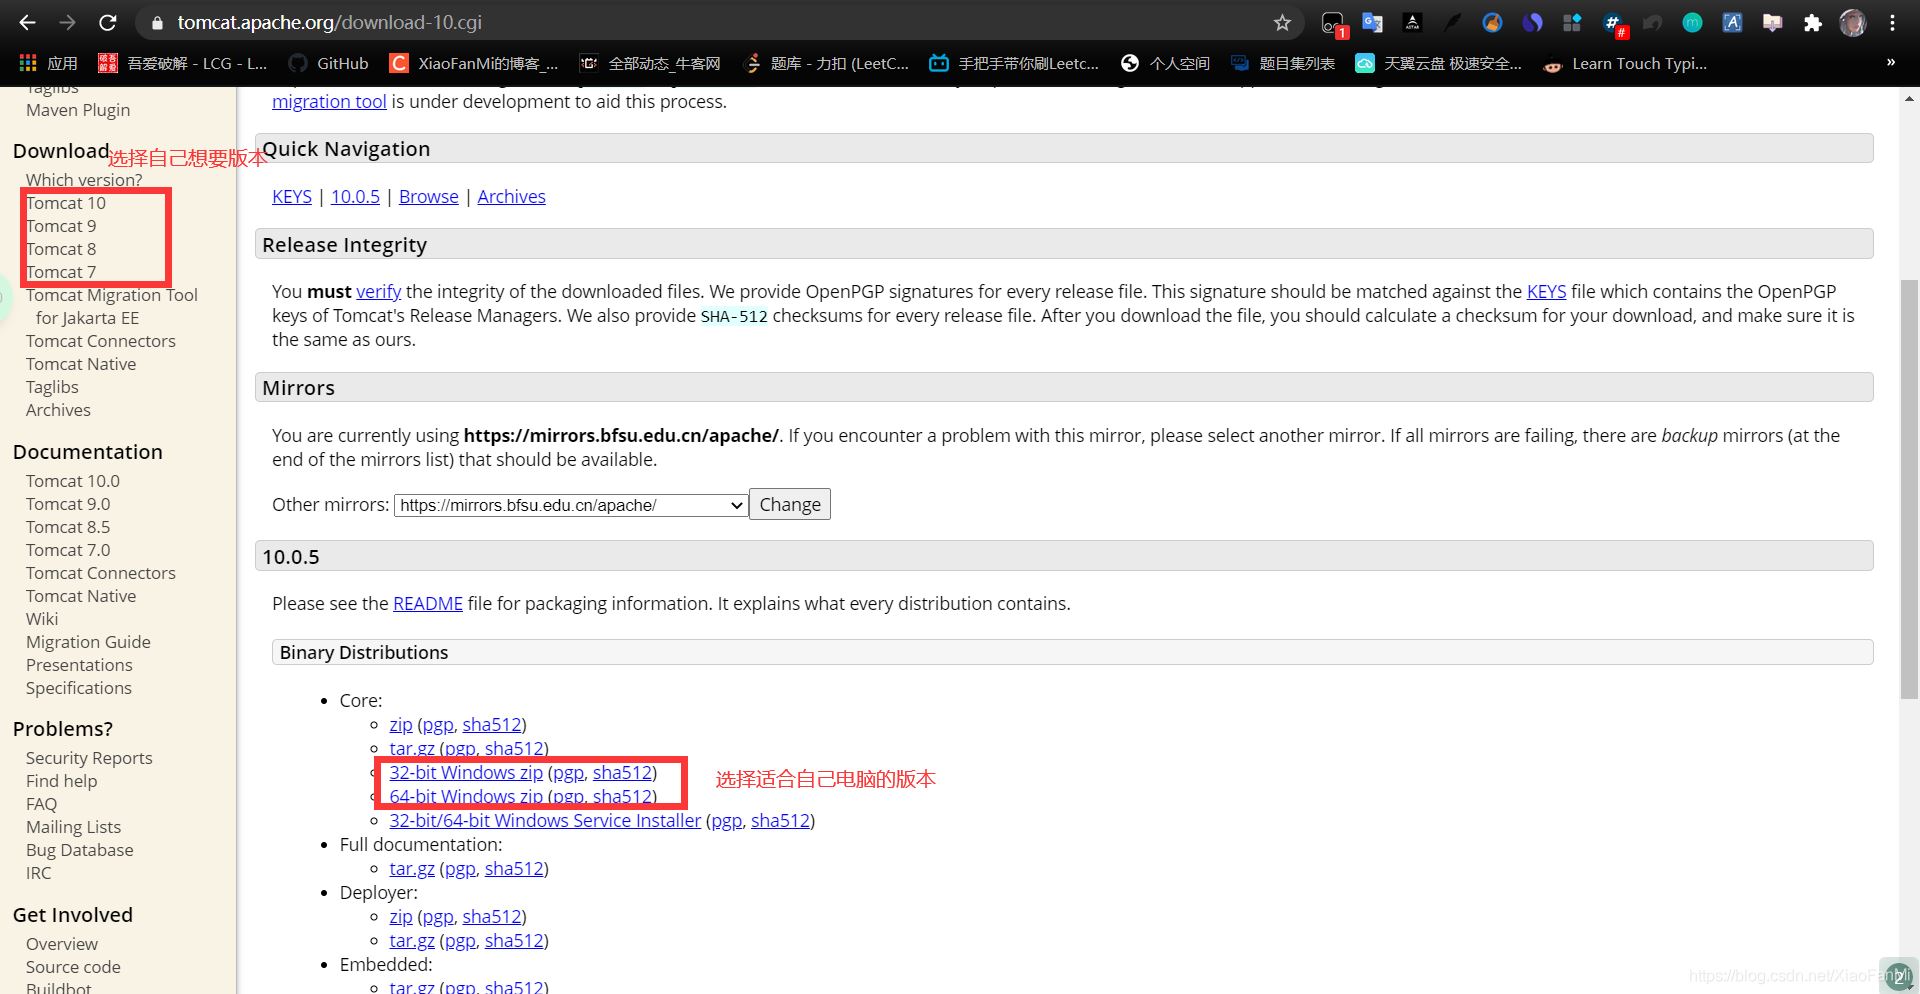Open Tomcat 8 download page from sidebar
The image size is (1920, 994).
tap(61, 249)
